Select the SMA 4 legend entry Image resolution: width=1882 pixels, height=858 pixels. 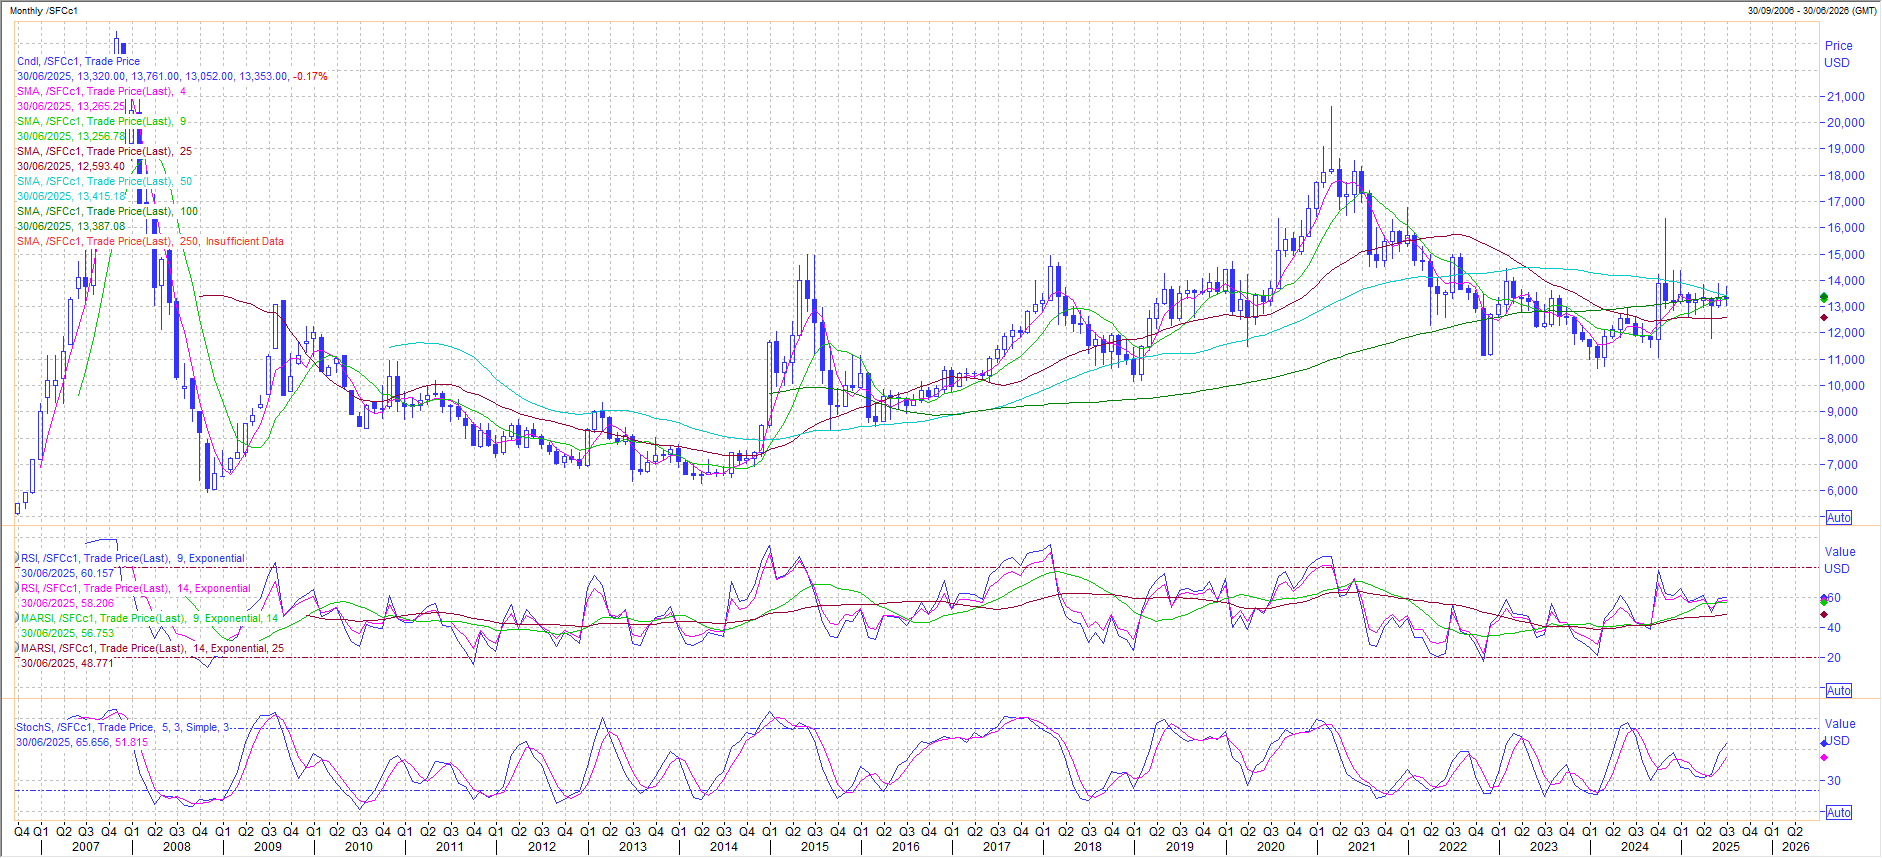click(101, 91)
